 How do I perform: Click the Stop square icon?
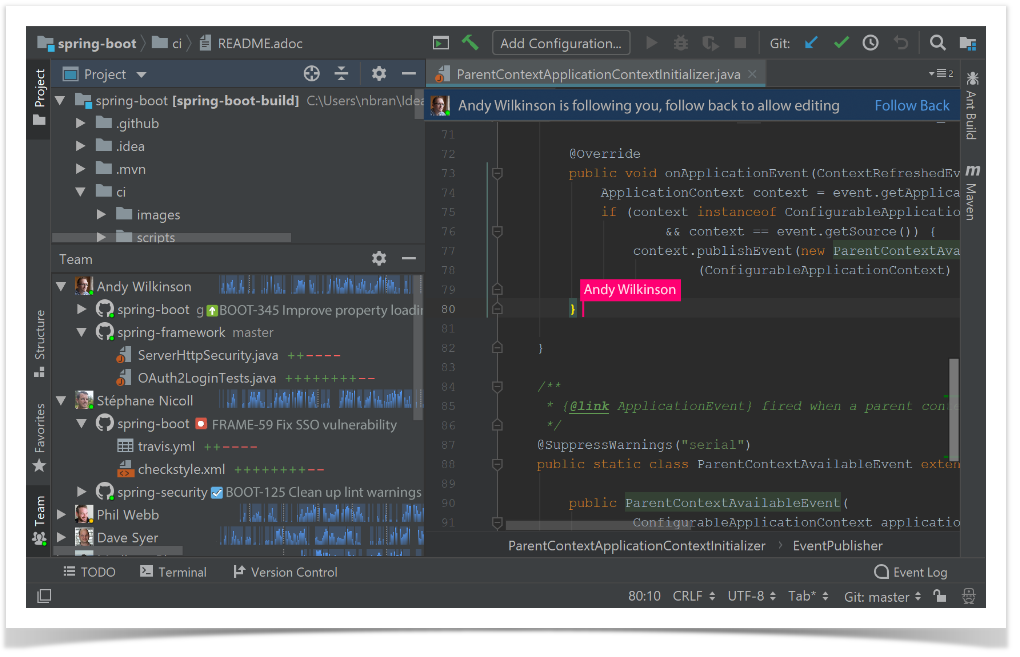pyautogui.click(x=740, y=43)
